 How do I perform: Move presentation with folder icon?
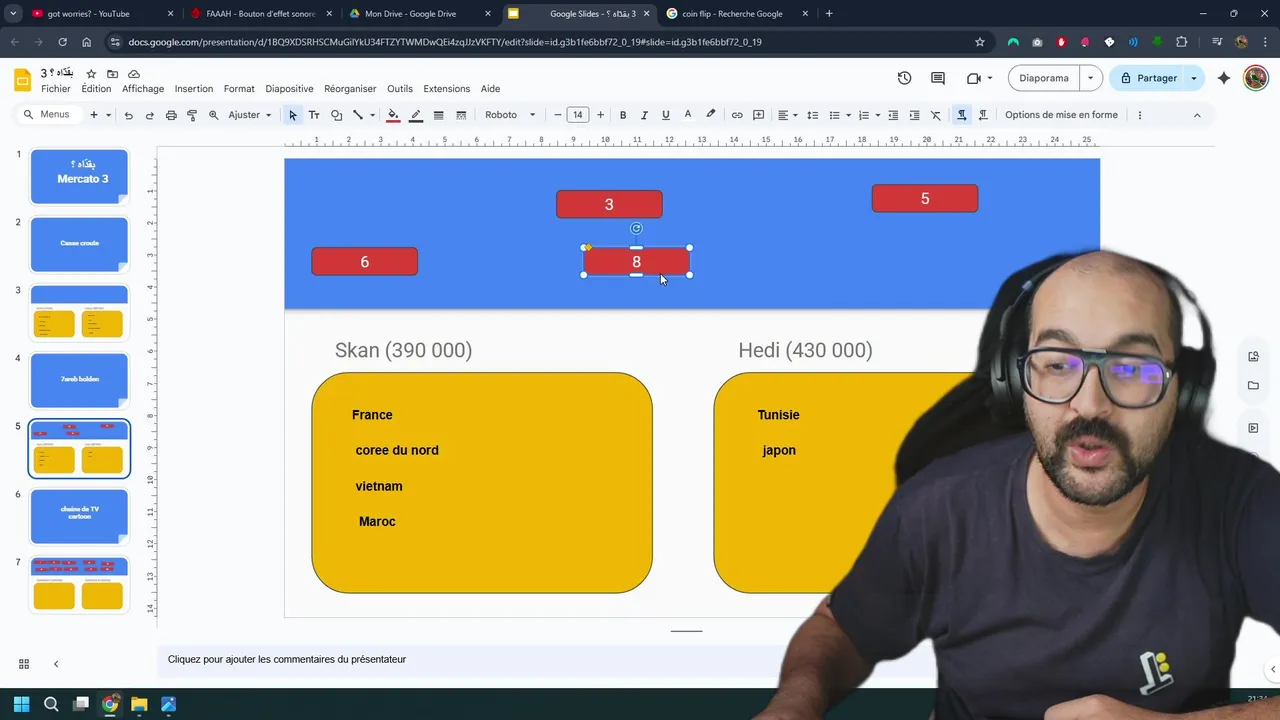pos(112,74)
